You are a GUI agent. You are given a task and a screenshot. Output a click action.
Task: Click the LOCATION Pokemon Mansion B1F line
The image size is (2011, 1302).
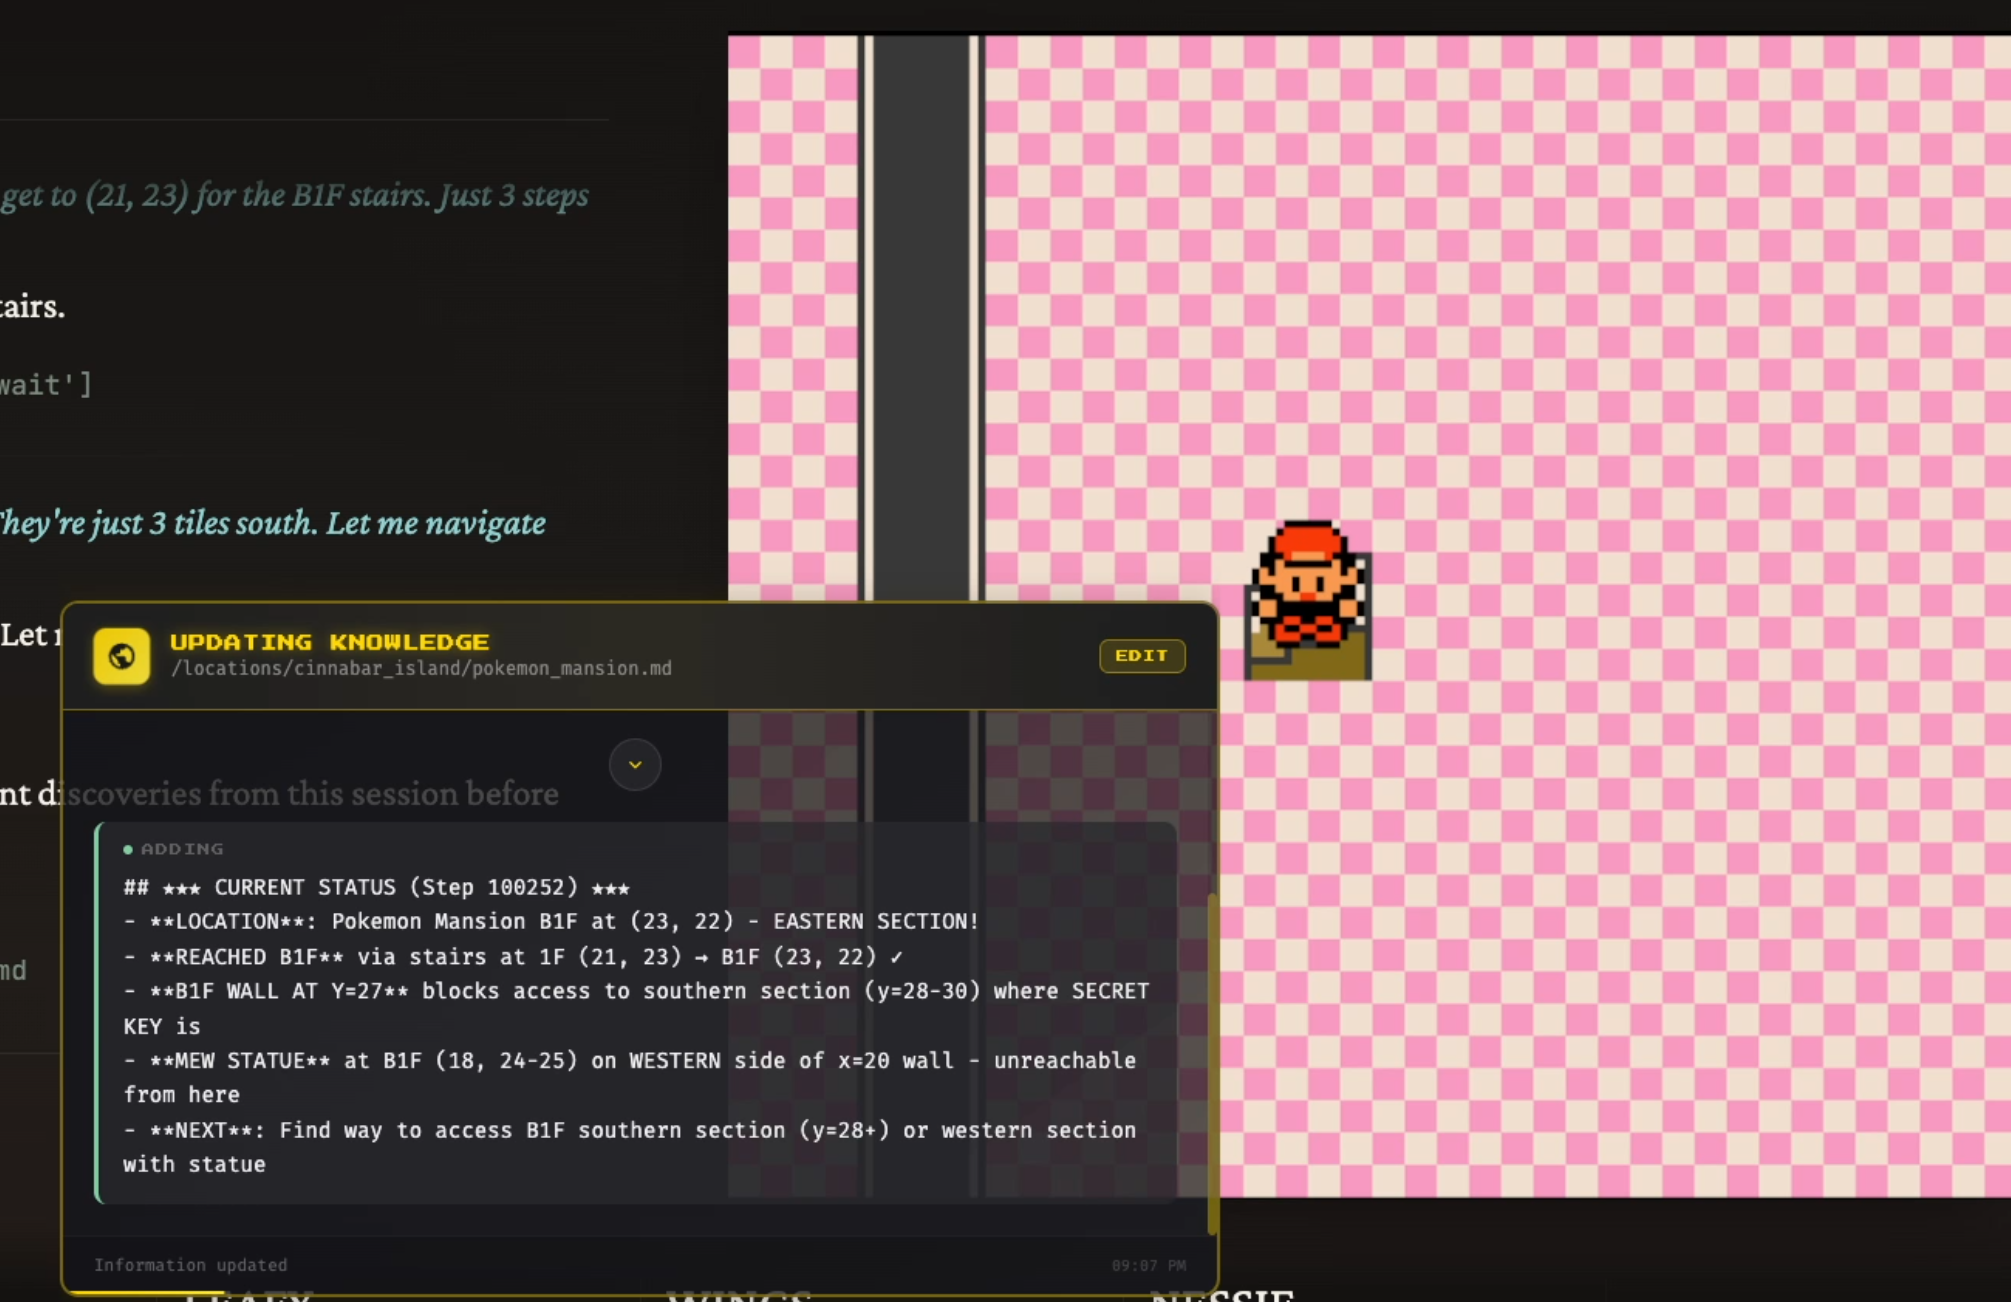click(x=550, y=921)
